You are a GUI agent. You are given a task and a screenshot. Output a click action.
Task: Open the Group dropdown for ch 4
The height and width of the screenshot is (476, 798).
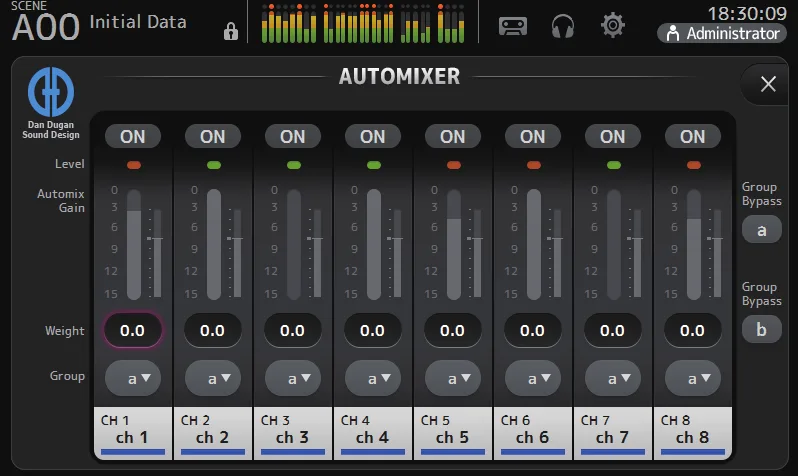pyautogui.click(x=373, y=378)
